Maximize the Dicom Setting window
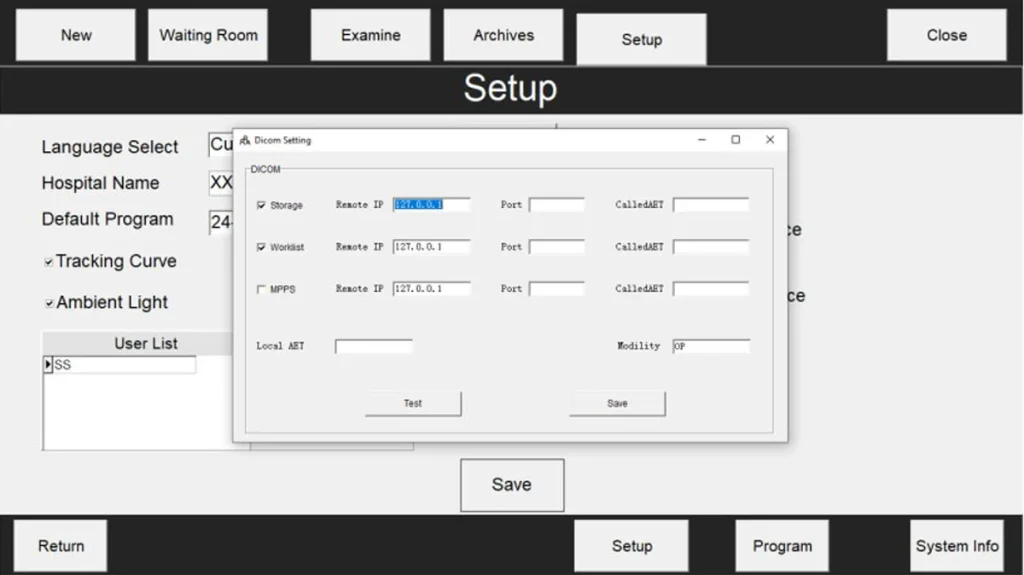 (x=735, y=140)
